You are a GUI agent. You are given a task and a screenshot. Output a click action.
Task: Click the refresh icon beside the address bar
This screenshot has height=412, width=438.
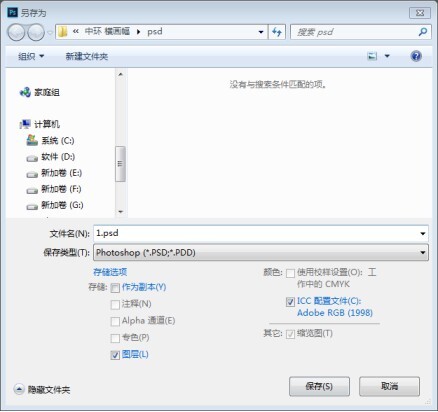coord(277,32)
